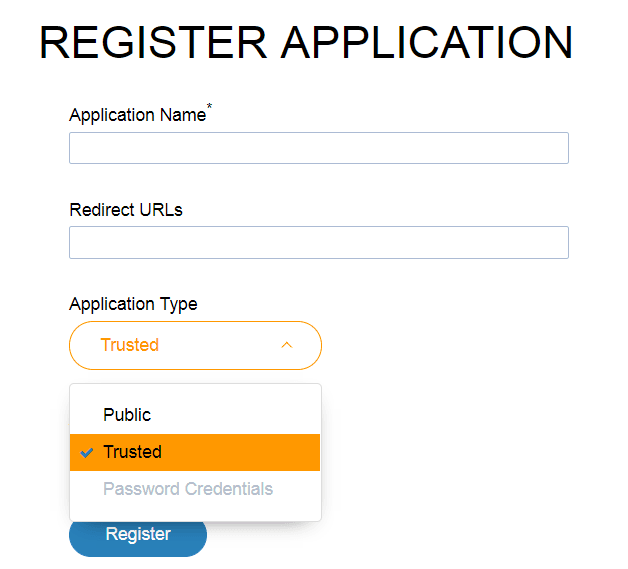Click the blue checkmark beside Trusted
Image resolution: width=628 pixels, height=569 pixels.
[87, 452]
